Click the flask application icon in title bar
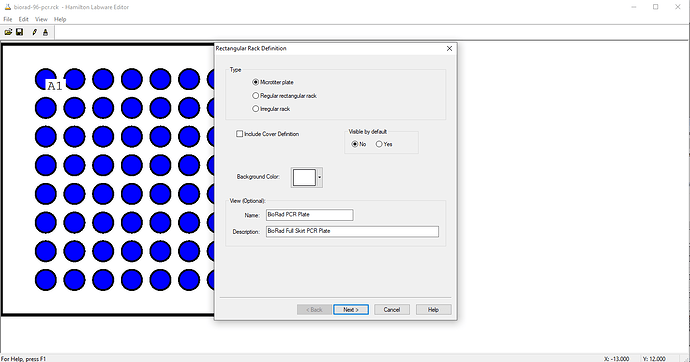The image size is (690, 362). [x=7, y=7]
